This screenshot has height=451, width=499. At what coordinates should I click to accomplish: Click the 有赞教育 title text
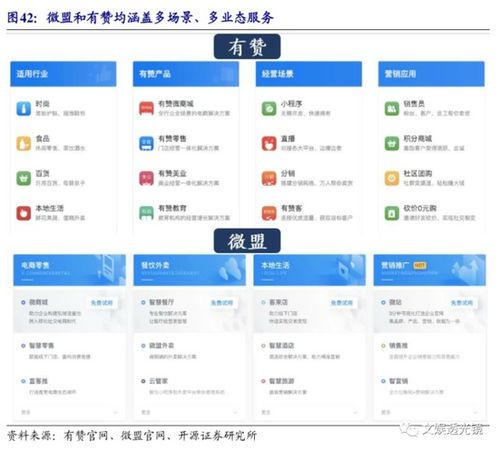(x=172, y=208)
